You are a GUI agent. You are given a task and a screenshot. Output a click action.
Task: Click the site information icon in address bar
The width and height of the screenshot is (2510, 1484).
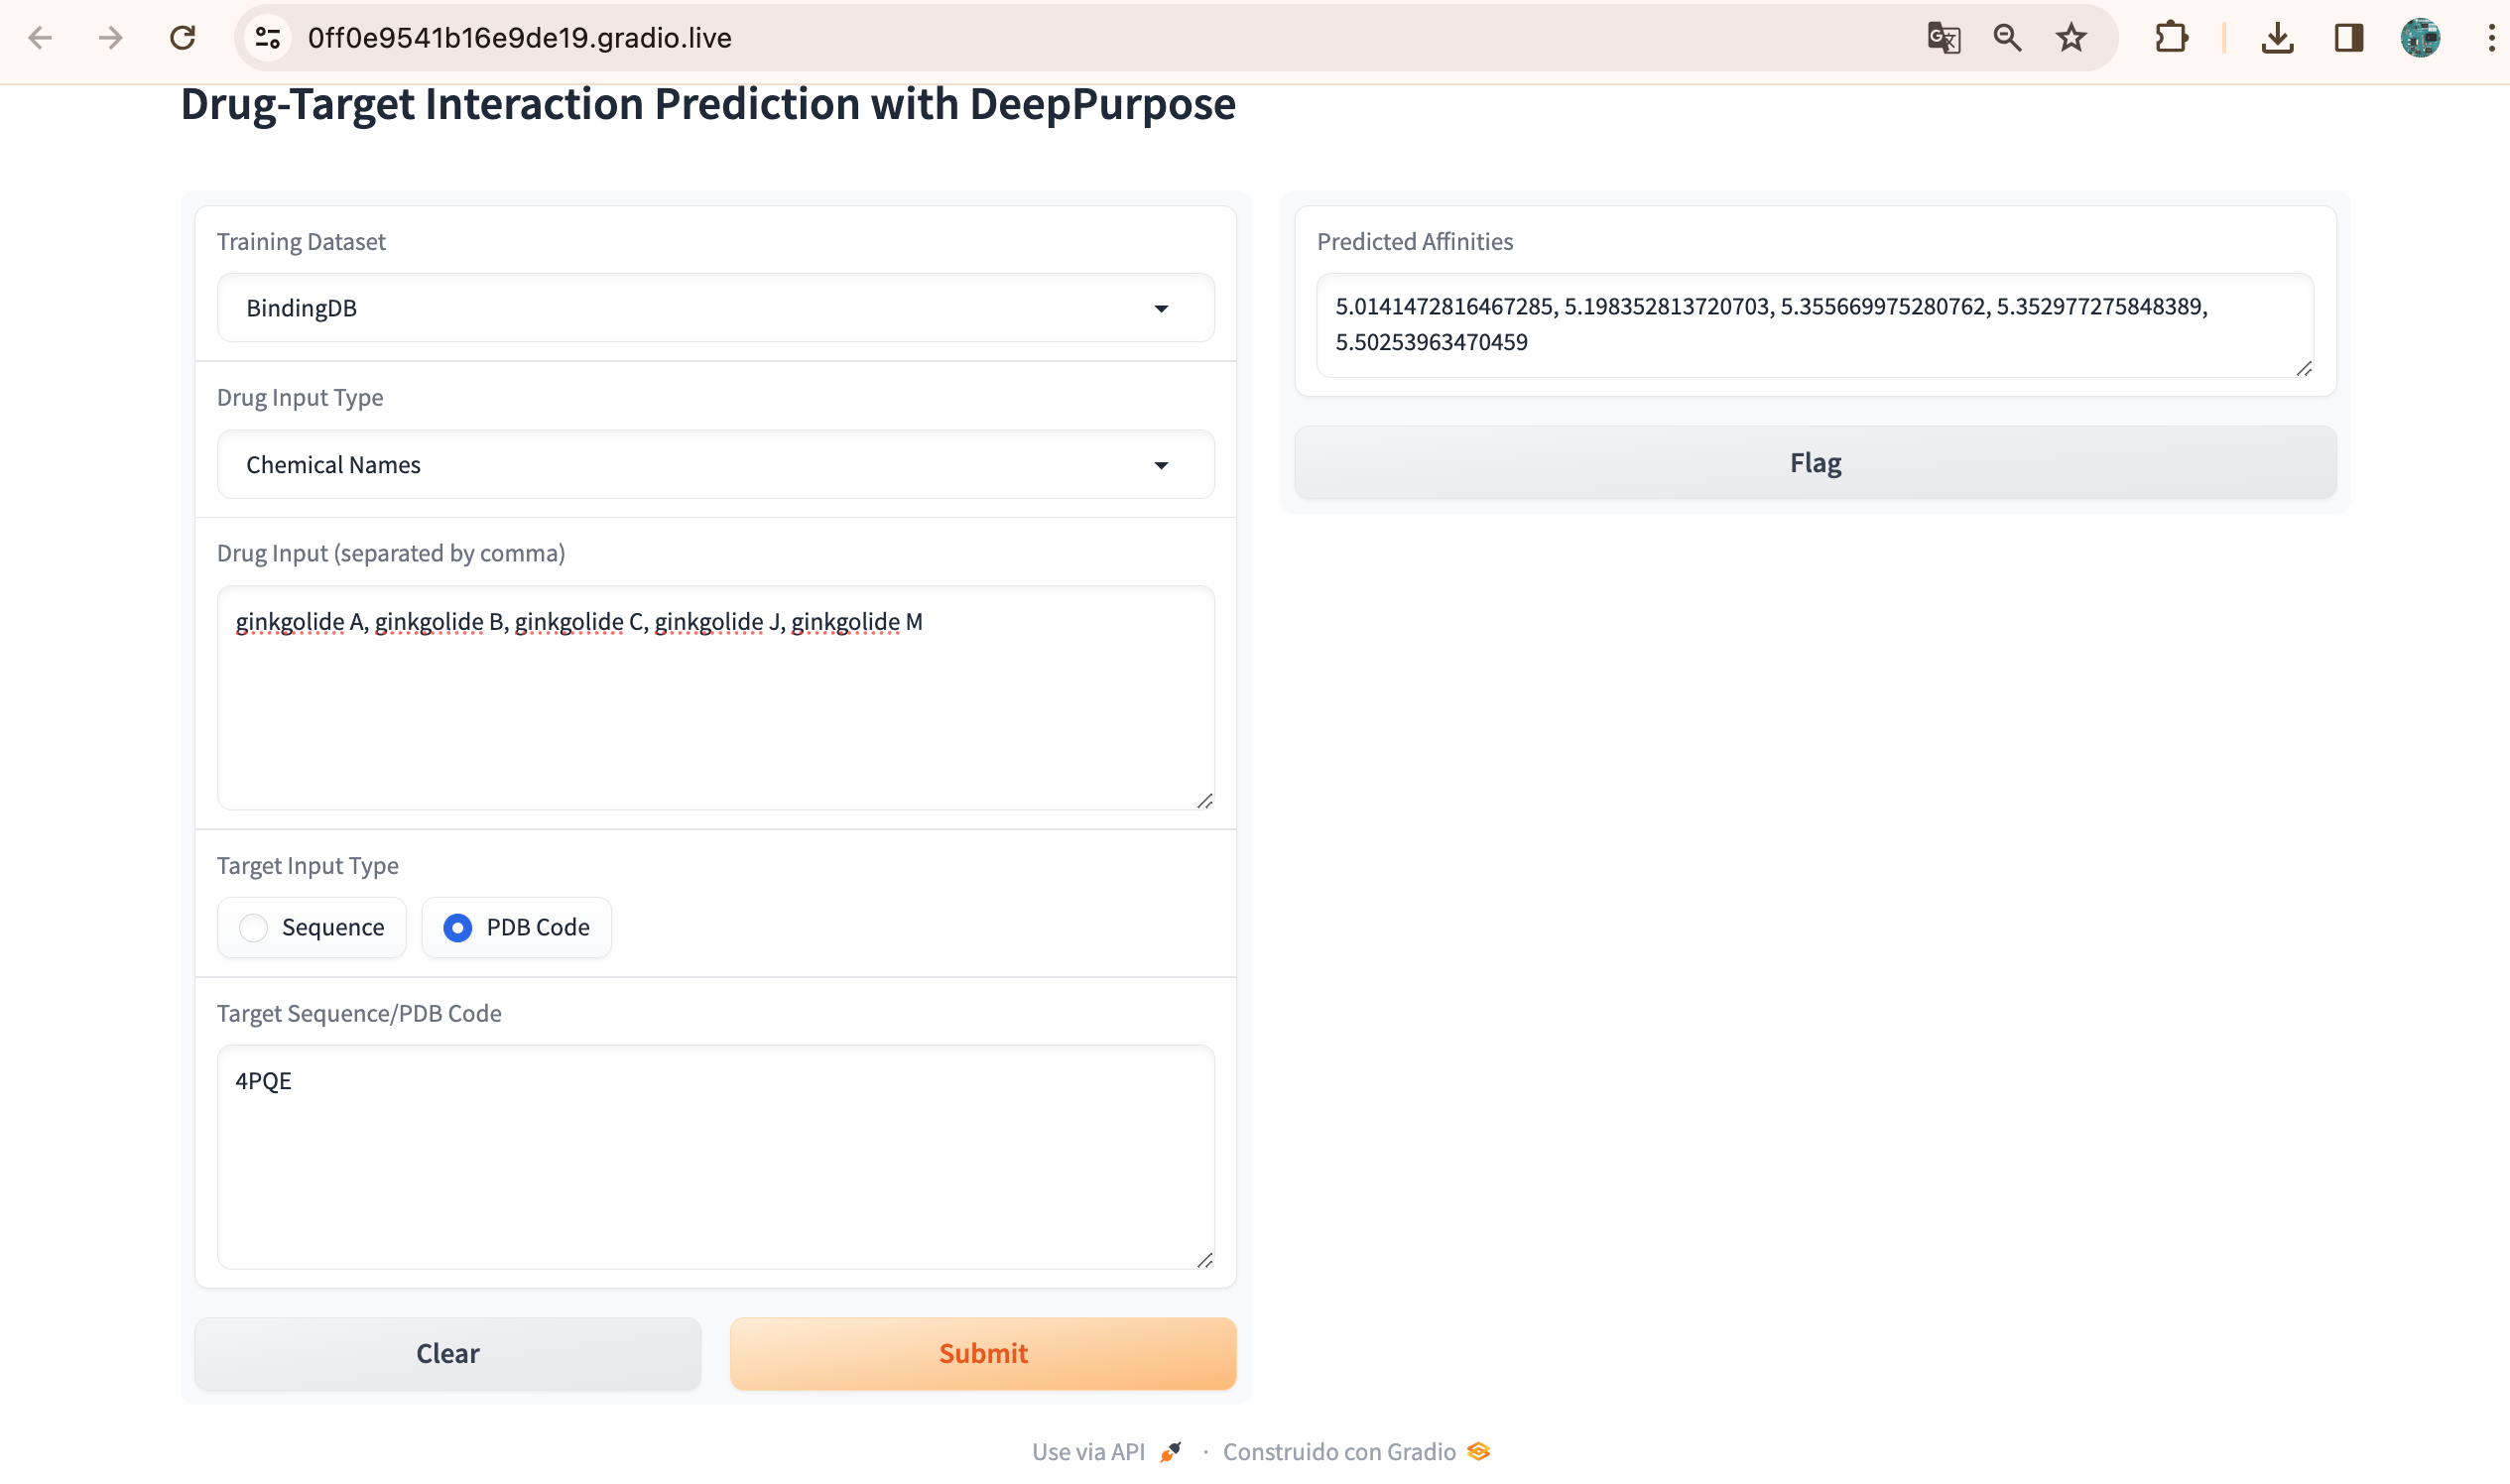268,38
